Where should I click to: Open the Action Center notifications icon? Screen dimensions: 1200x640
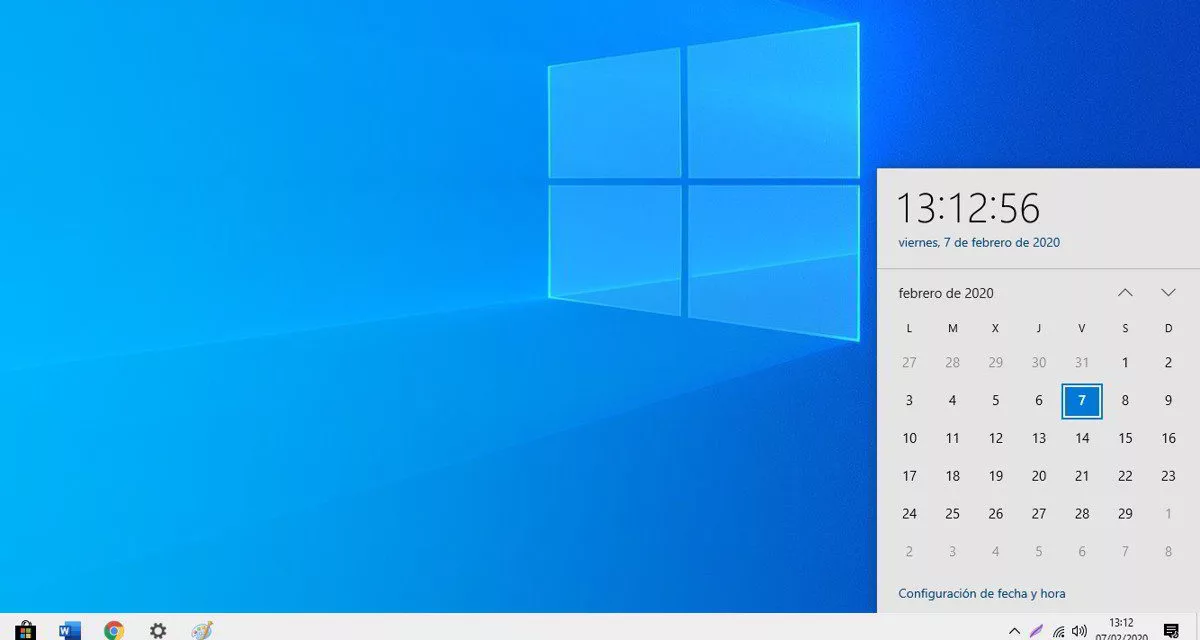(x=1171, y=630)
